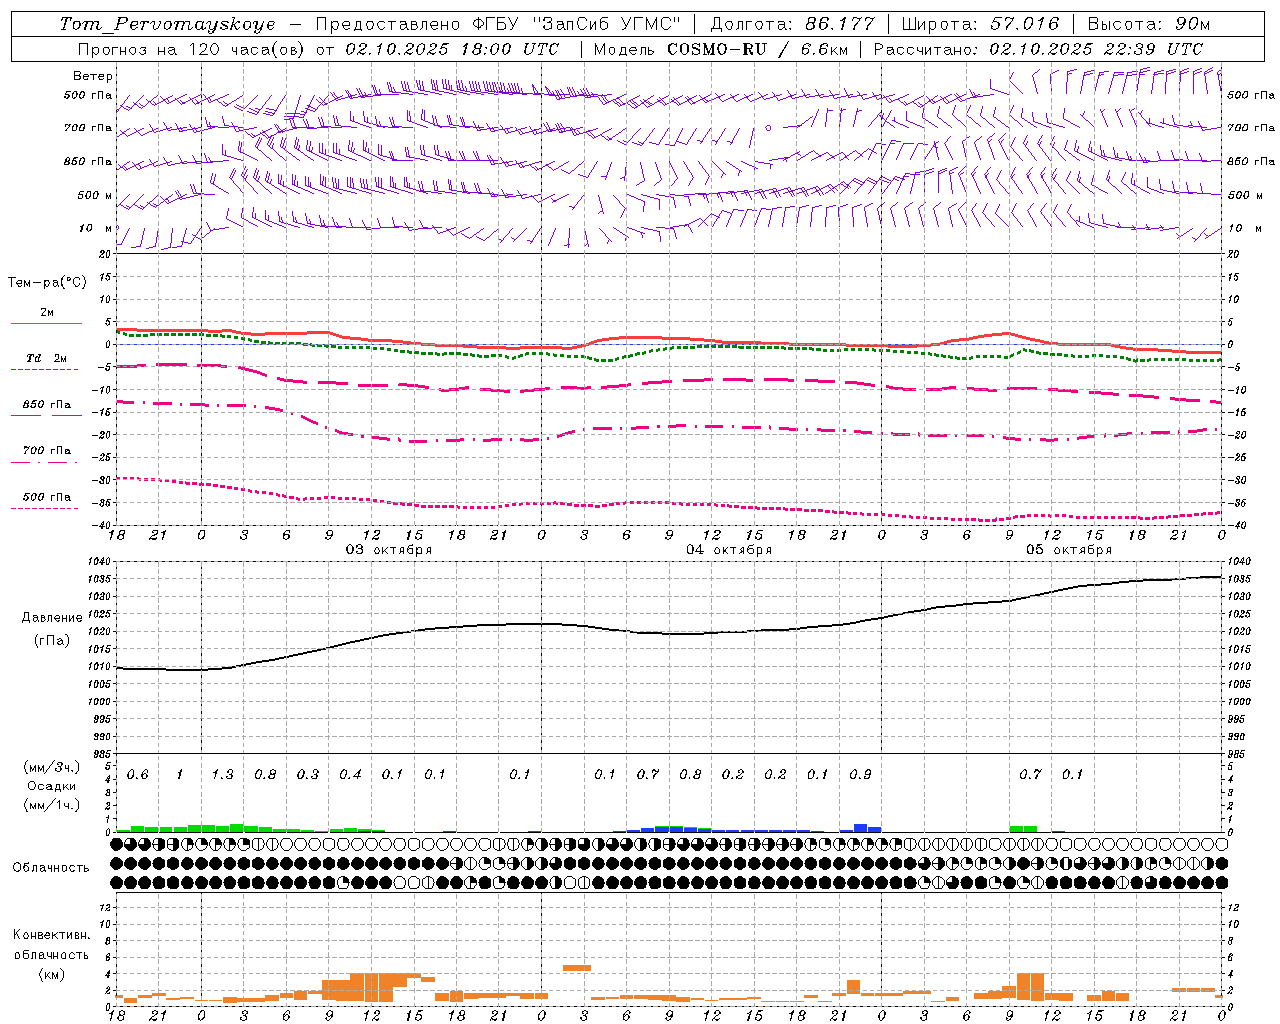Click the Ветер panel label
Image resolution: width=1280 pixels, height=1024 pixels.
tap(93, 76)
